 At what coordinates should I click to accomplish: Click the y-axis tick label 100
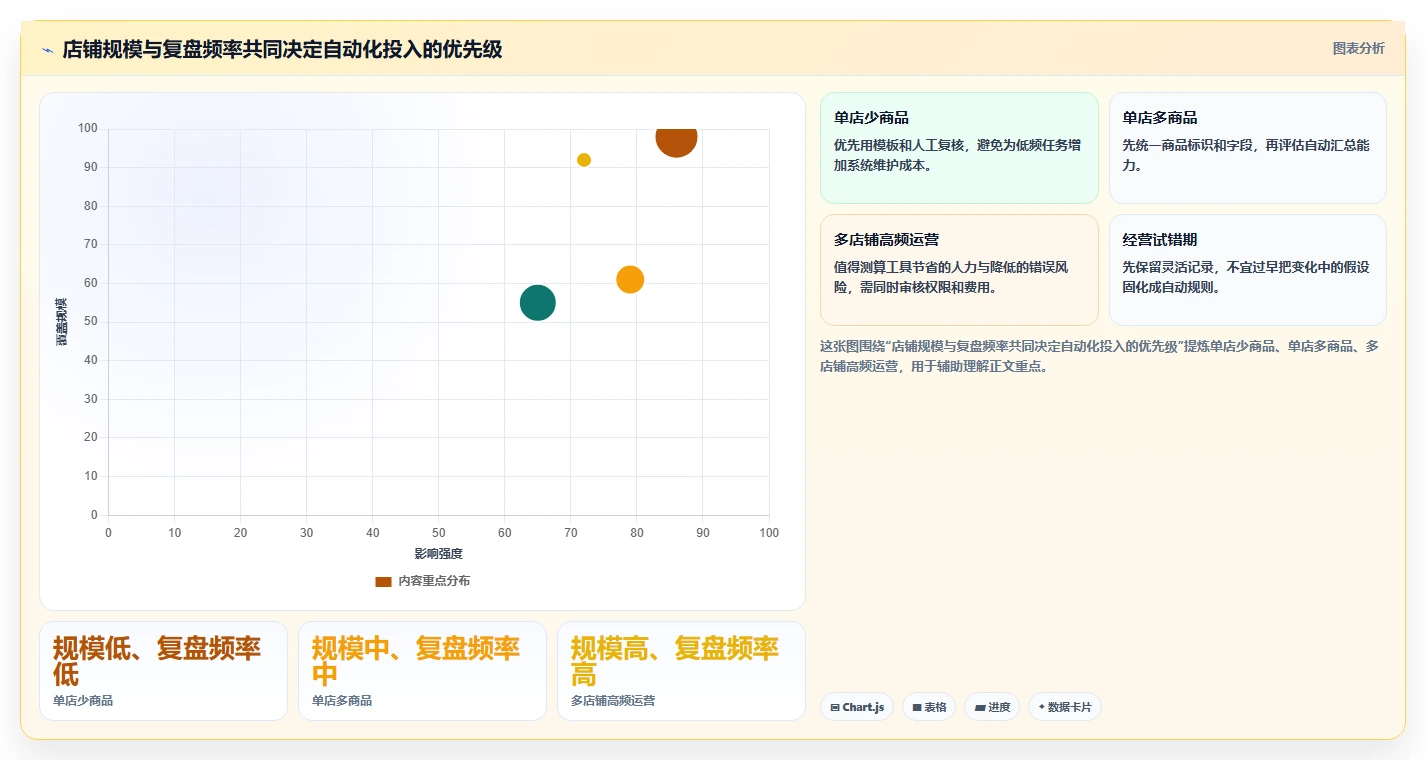coord(87,128)
